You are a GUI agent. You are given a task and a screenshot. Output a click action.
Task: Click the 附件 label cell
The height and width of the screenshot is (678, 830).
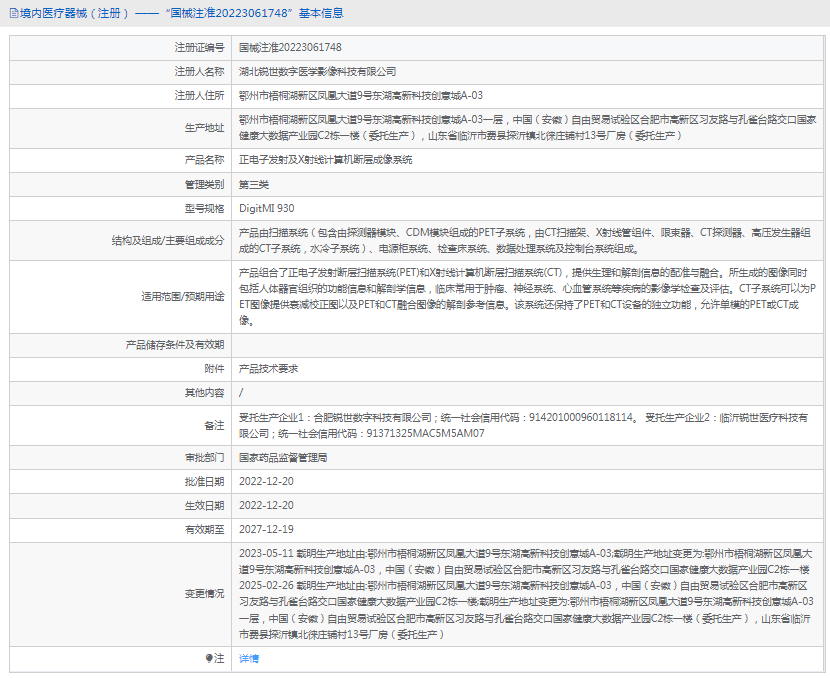(121, 369)
